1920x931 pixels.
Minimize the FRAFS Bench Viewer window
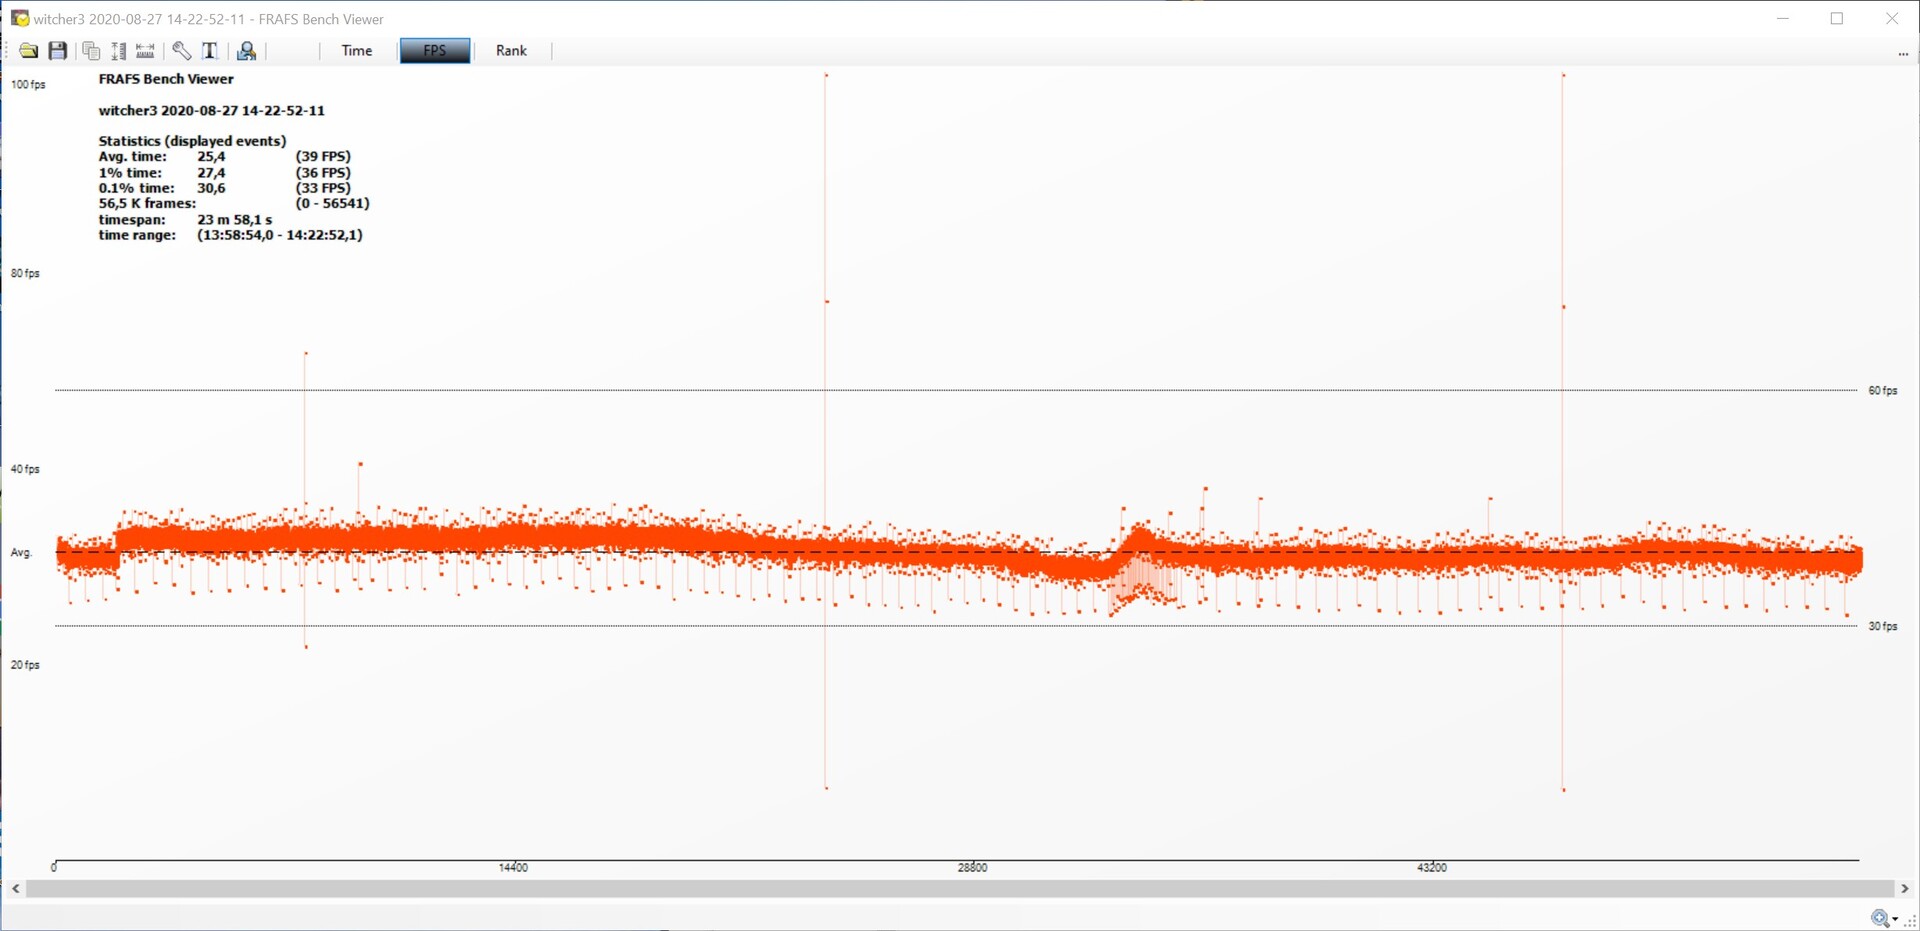(x=1783, y=18)
